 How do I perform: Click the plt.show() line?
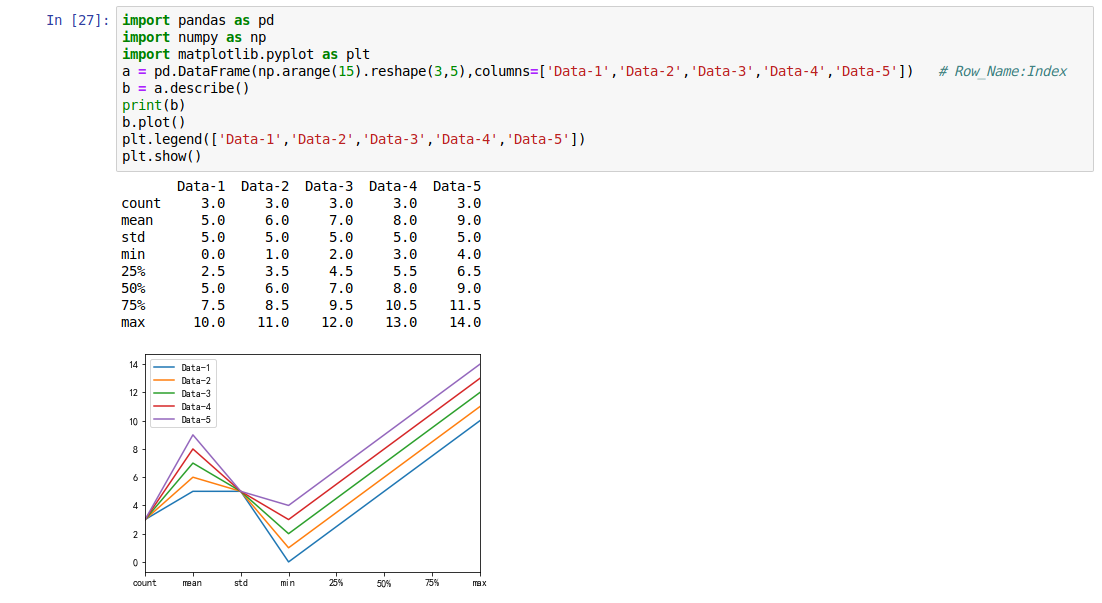(162, 156)
